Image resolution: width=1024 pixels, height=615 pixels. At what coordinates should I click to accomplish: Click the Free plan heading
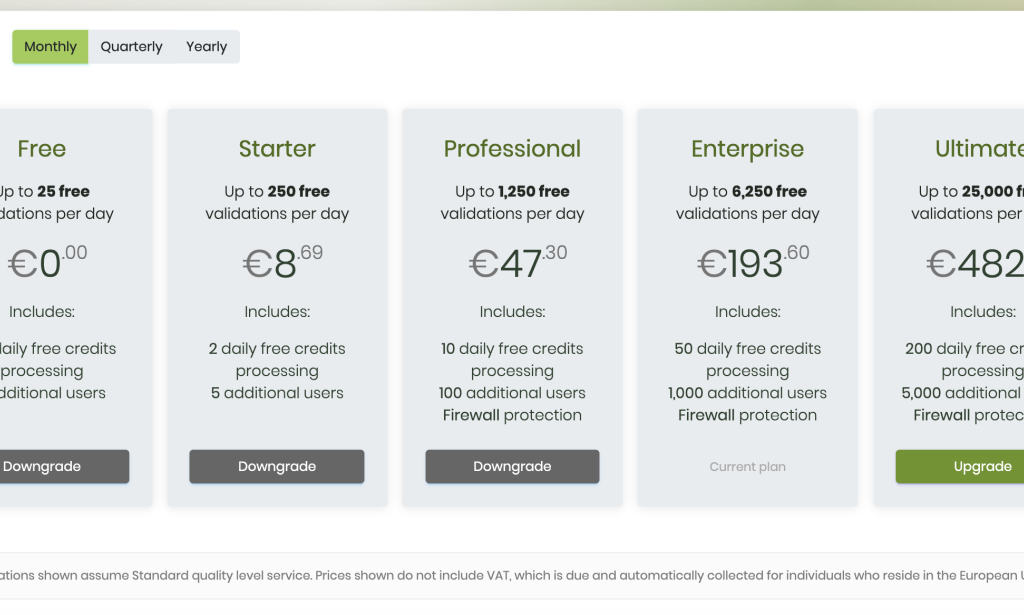tap(41, 148)
